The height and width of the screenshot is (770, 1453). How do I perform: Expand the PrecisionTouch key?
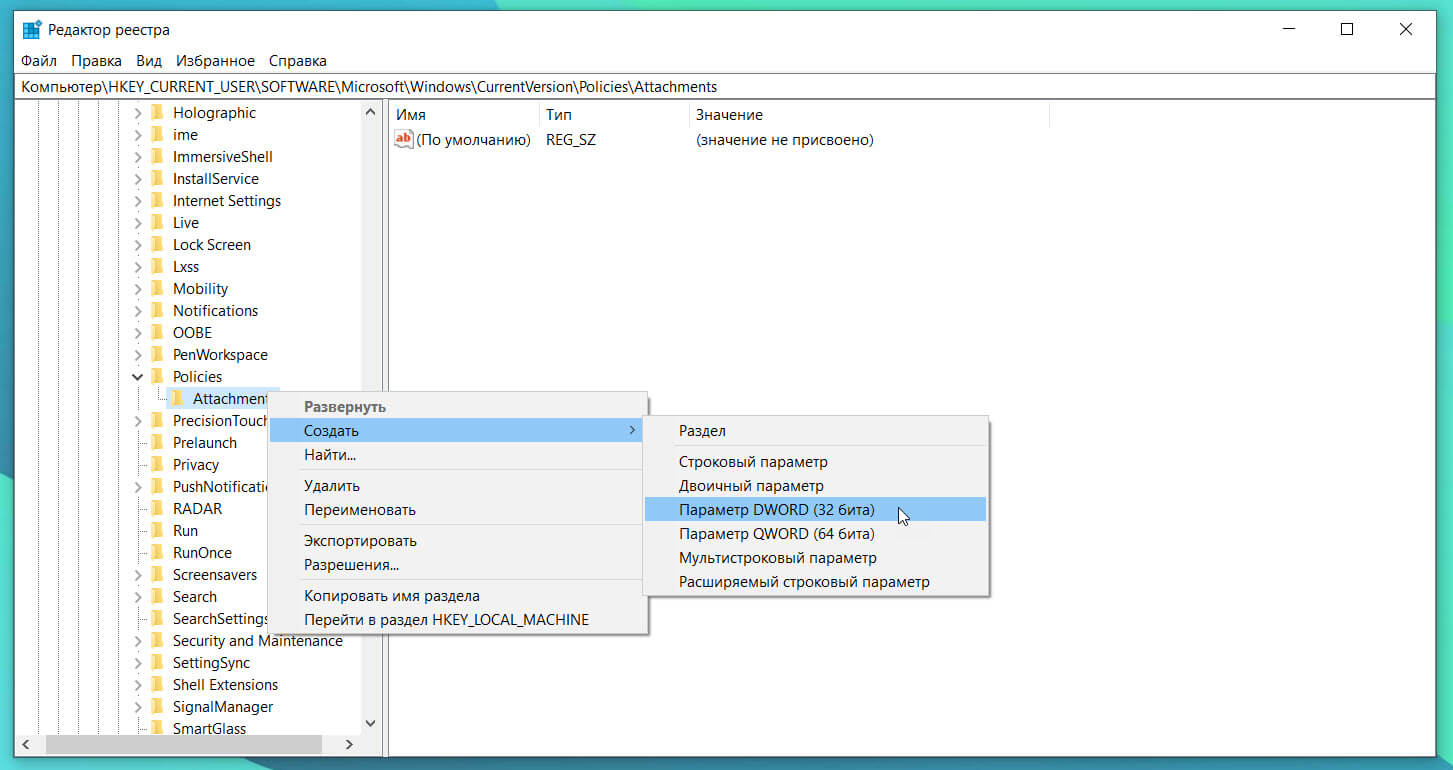point(138,421)
